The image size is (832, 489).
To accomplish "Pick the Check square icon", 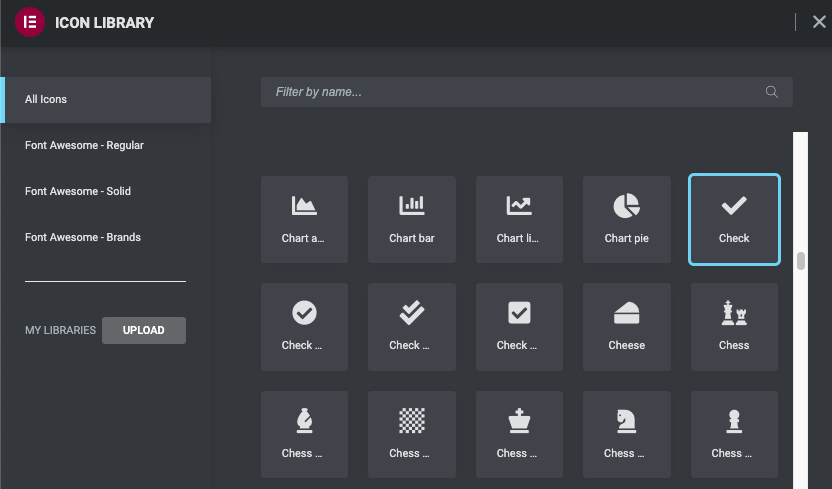I will [x=519, y=327].
